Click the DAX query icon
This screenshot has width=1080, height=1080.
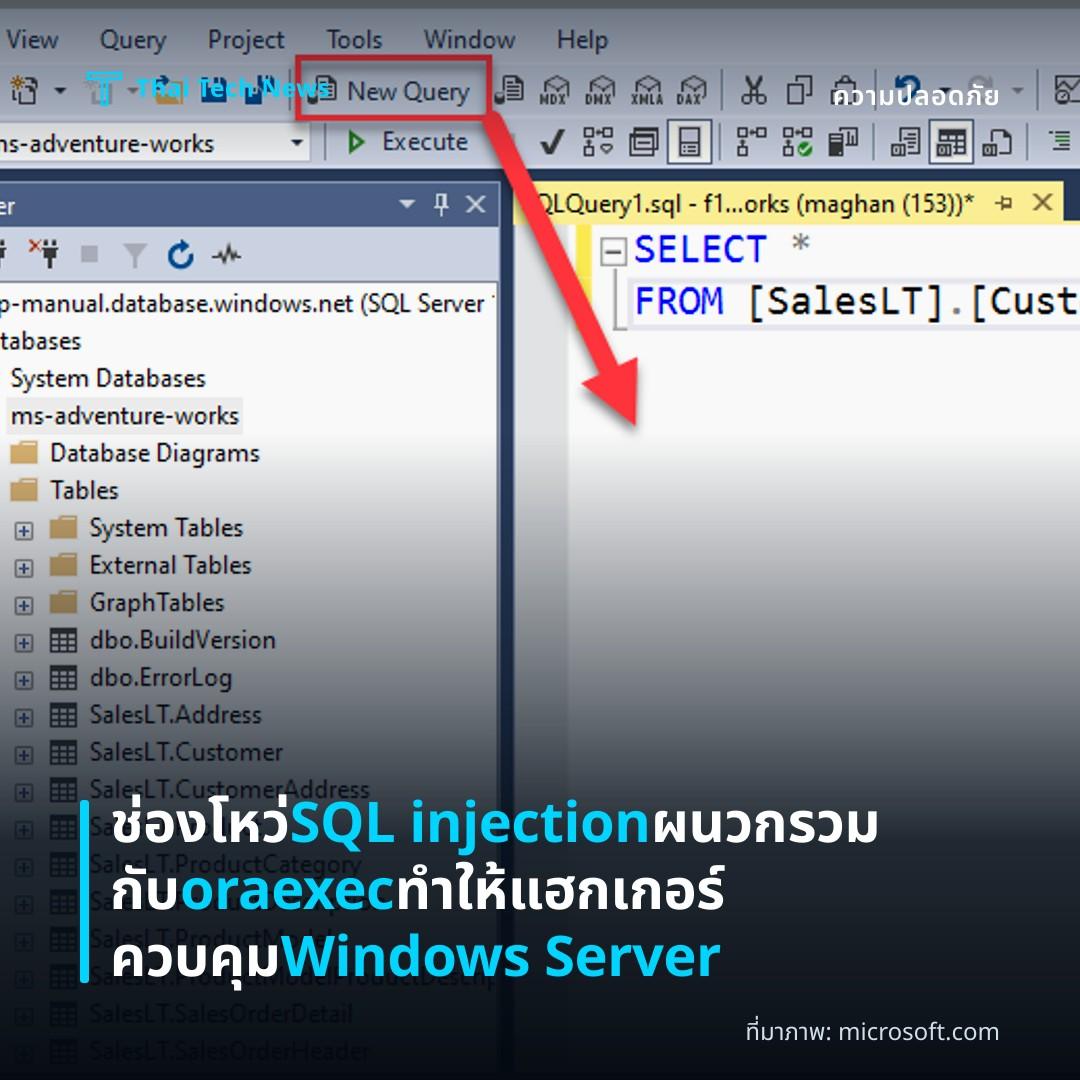click(691, 90)
